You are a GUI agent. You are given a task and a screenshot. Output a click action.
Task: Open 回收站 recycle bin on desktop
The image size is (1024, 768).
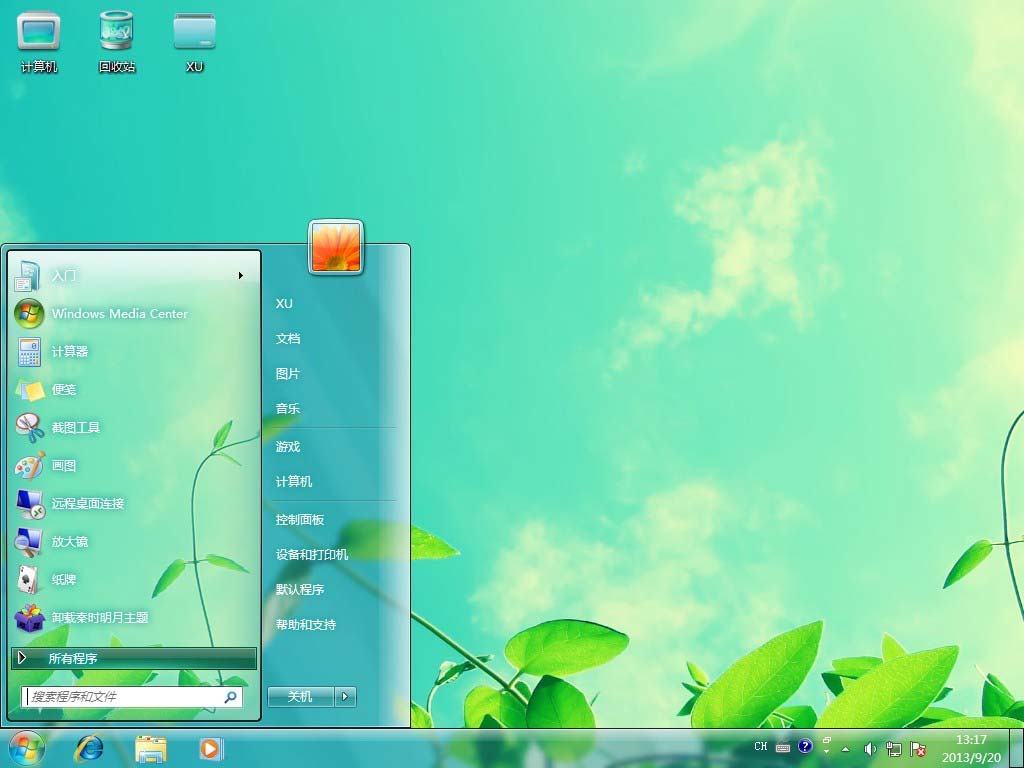pyautogui.click(x=117, y=40)
